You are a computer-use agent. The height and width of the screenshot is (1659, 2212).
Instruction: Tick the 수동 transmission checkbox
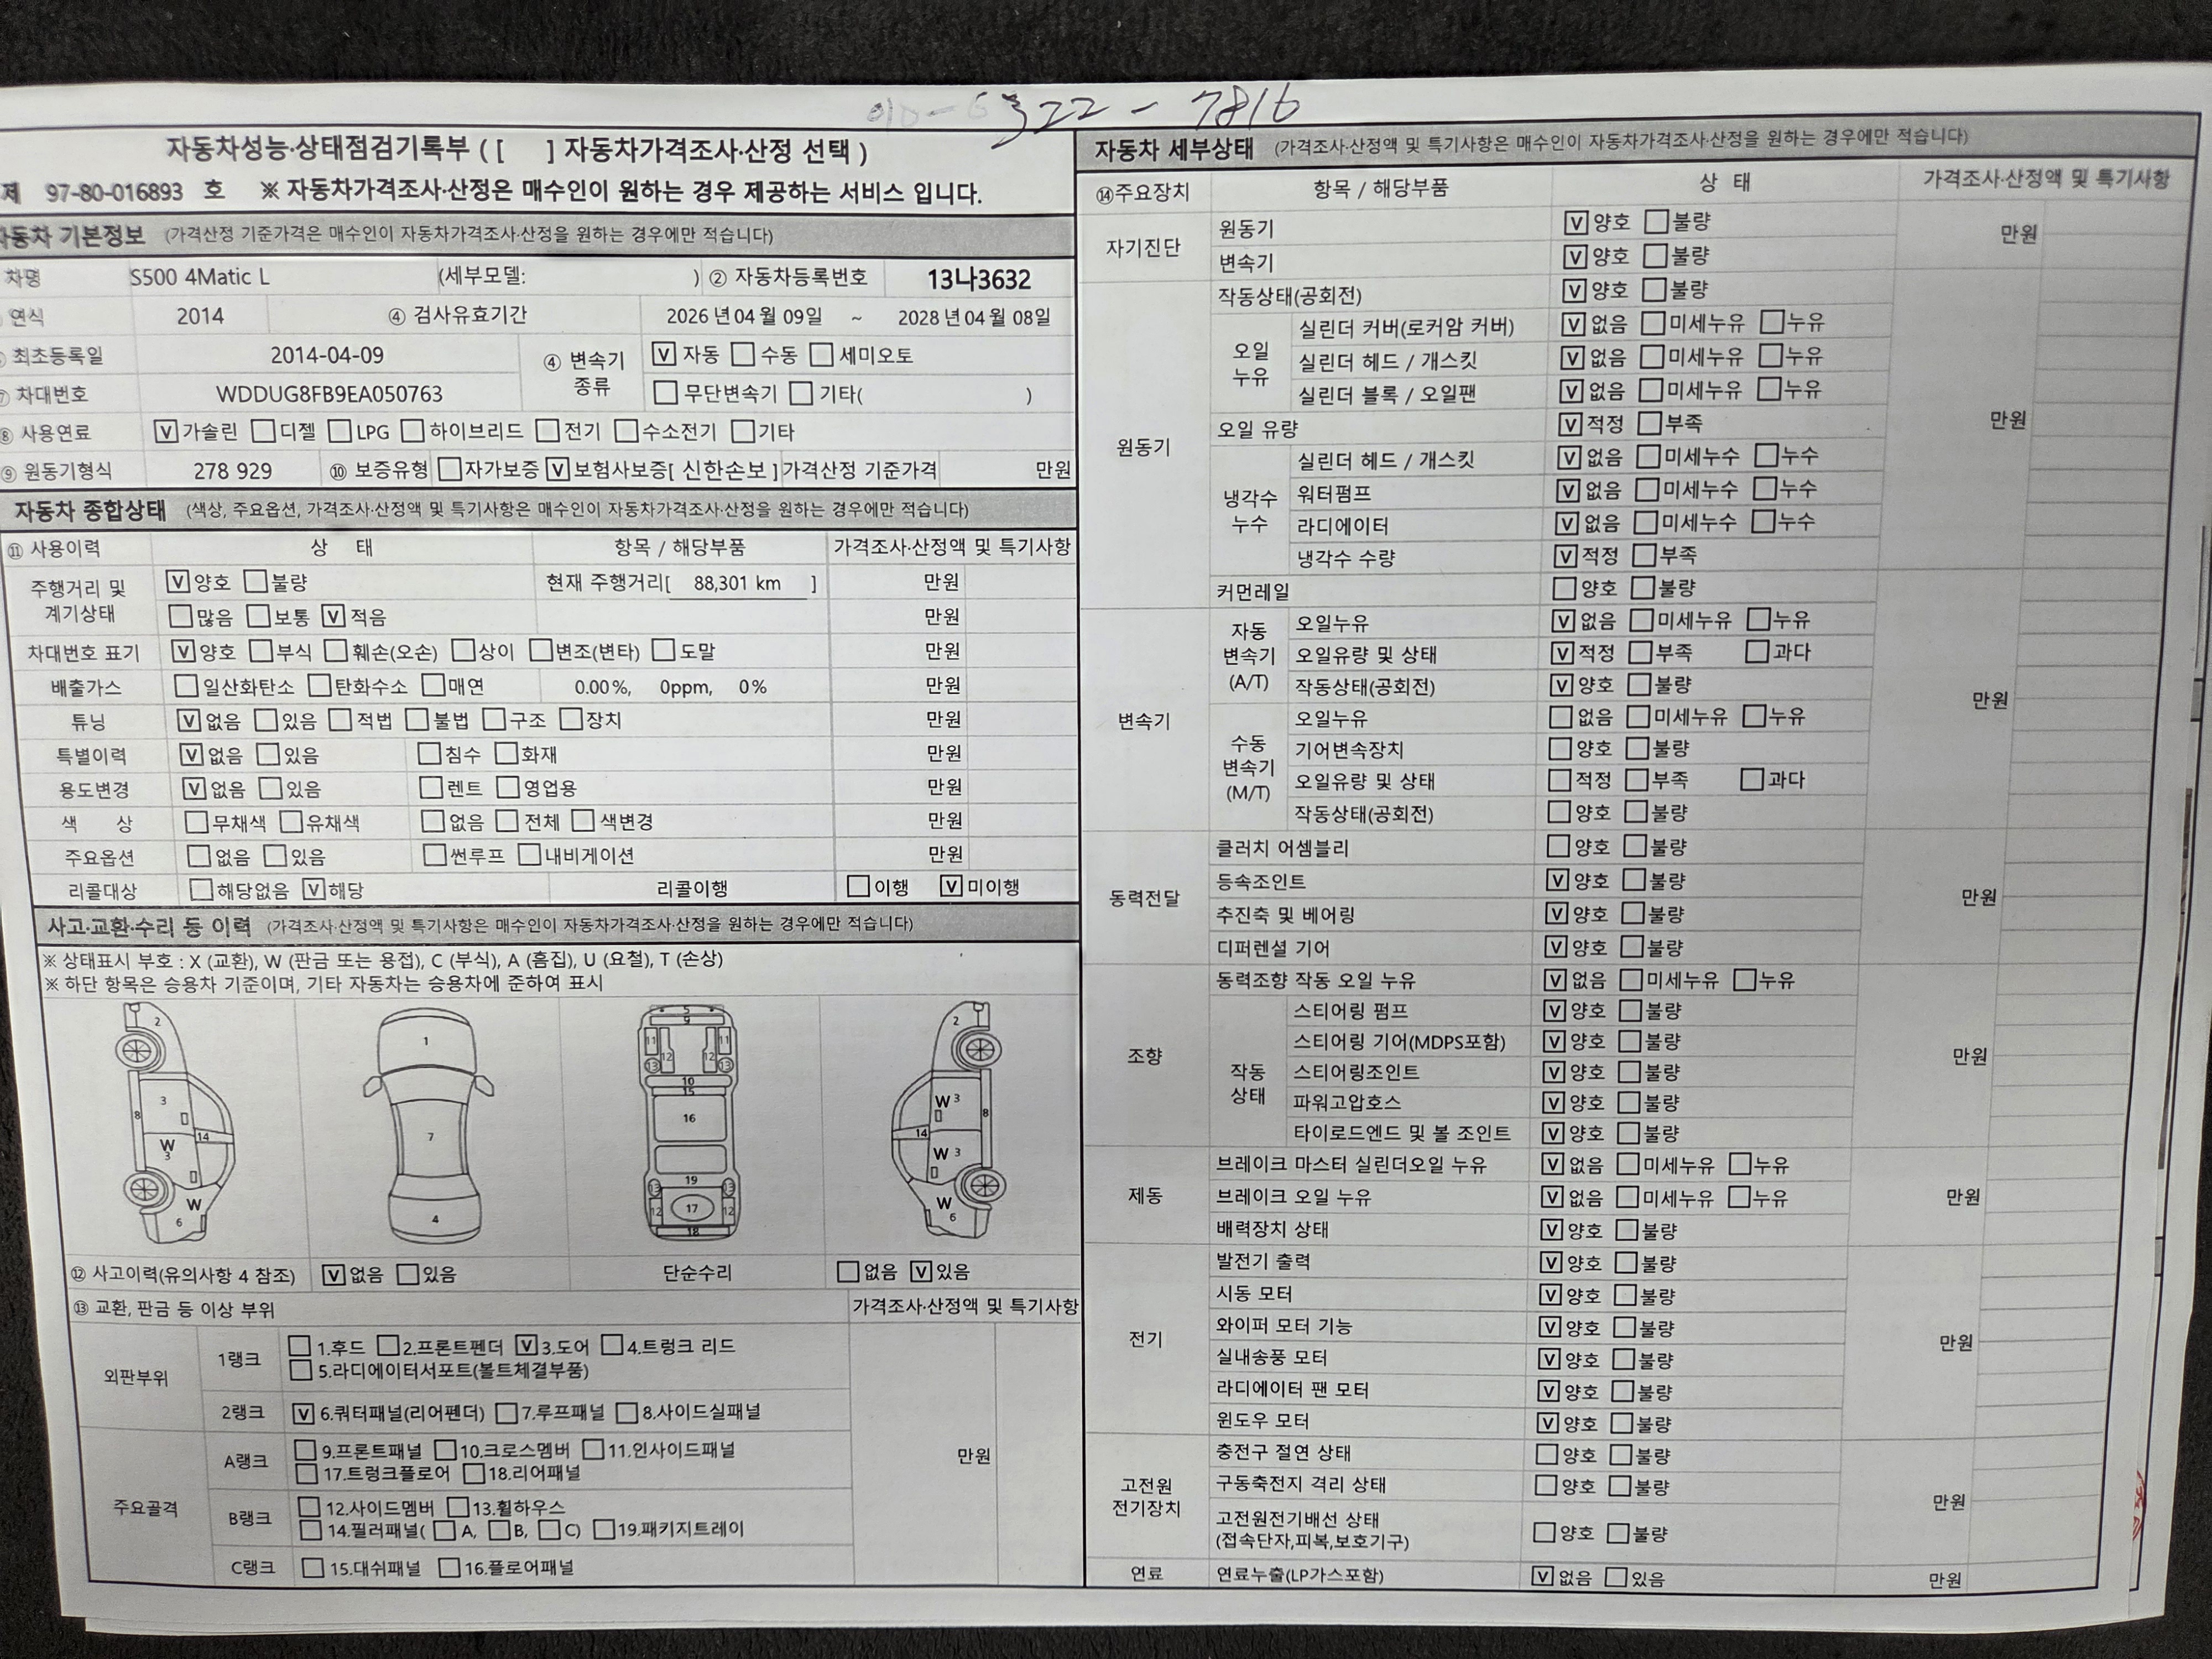tap(742, 354)
